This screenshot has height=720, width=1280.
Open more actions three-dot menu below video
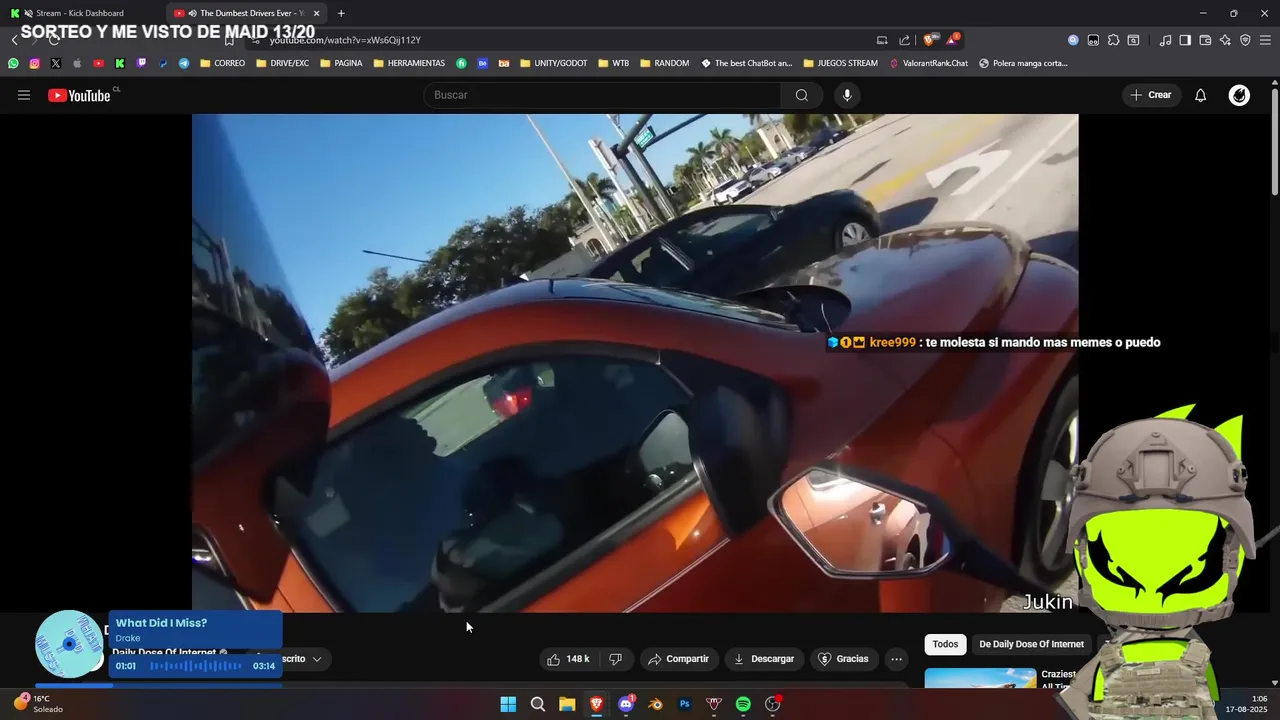(896, 659)
